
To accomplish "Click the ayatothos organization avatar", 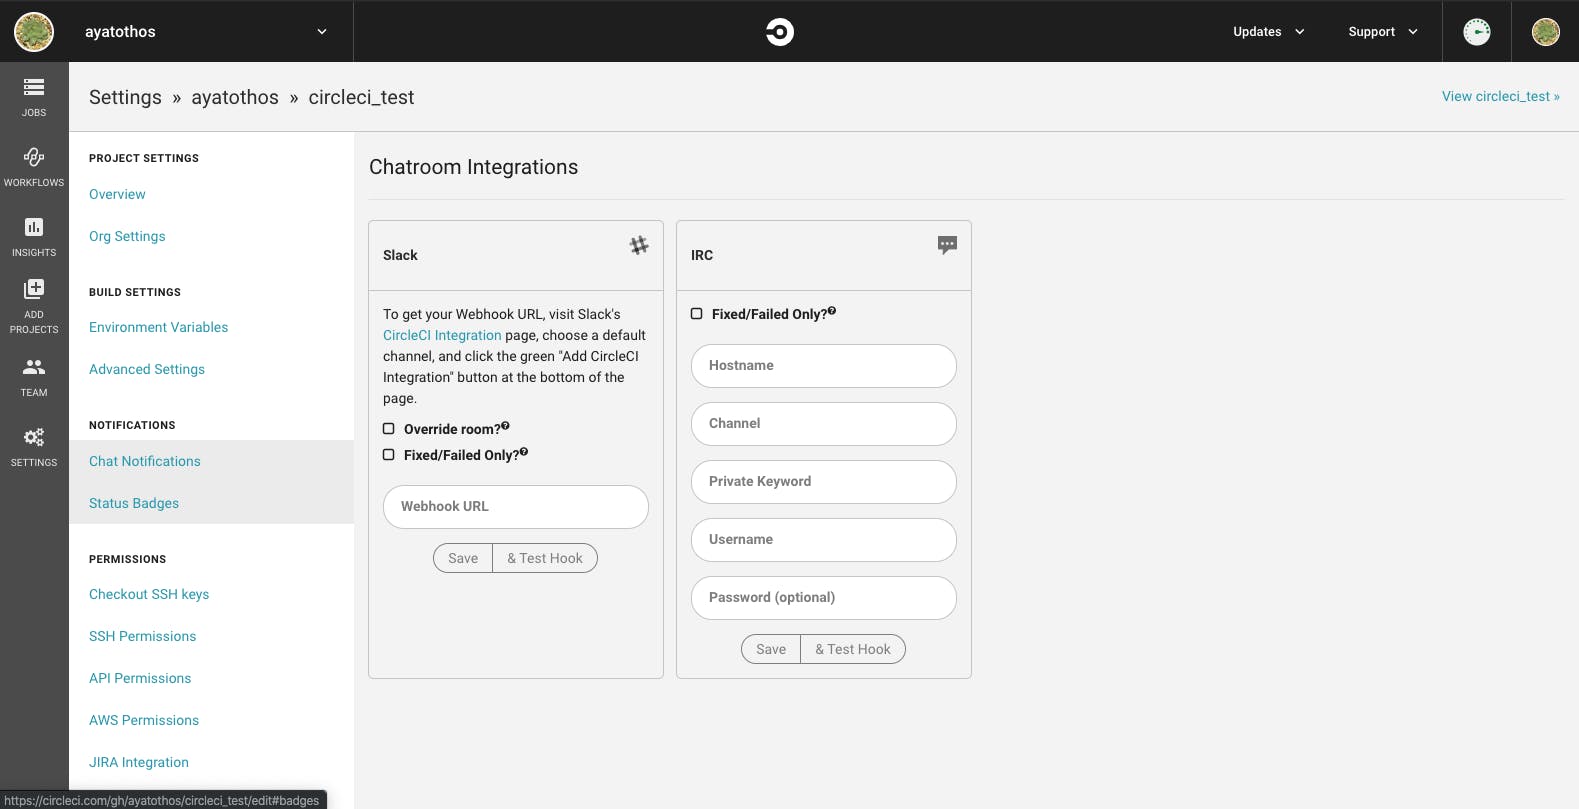I will (x=34, y=32).
